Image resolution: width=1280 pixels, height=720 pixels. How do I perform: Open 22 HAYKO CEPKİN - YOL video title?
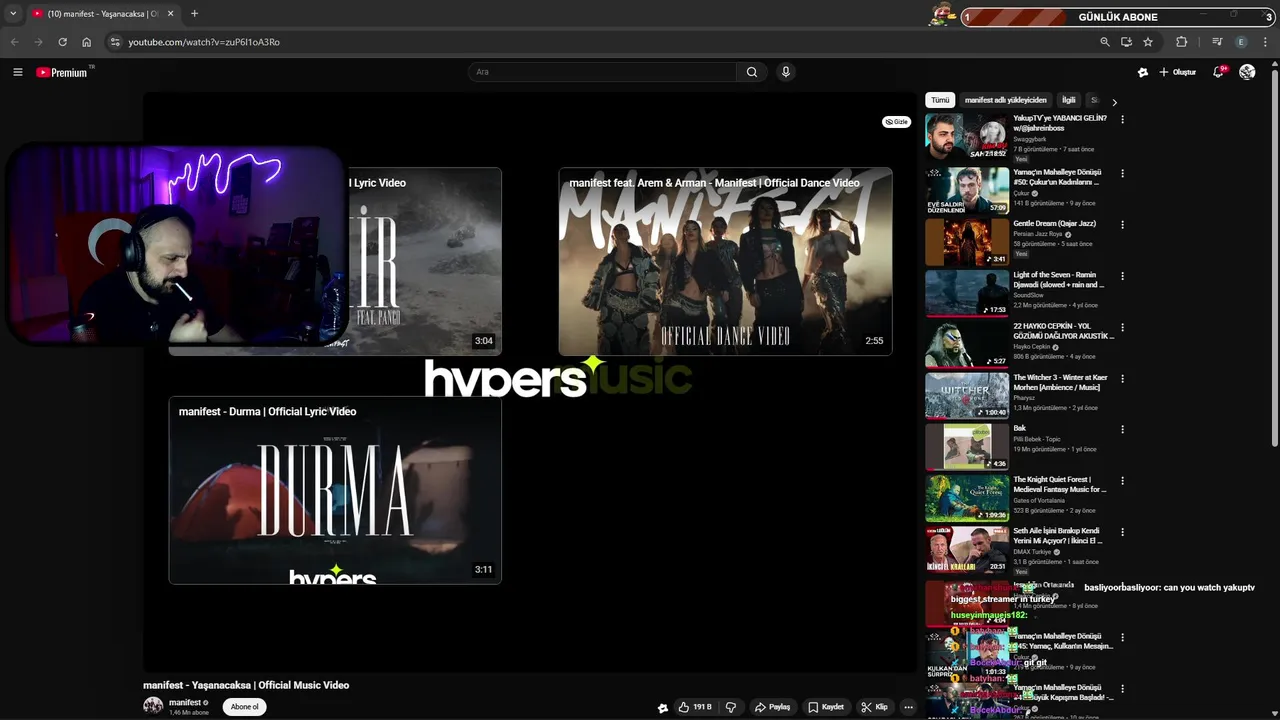click(1063, 331)
